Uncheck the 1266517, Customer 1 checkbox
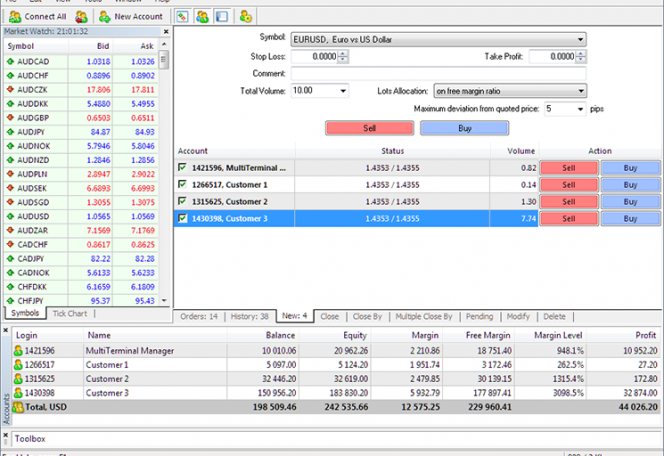Image resolution: width=664 pixels, height=456 pixels. tap(183, 184)
